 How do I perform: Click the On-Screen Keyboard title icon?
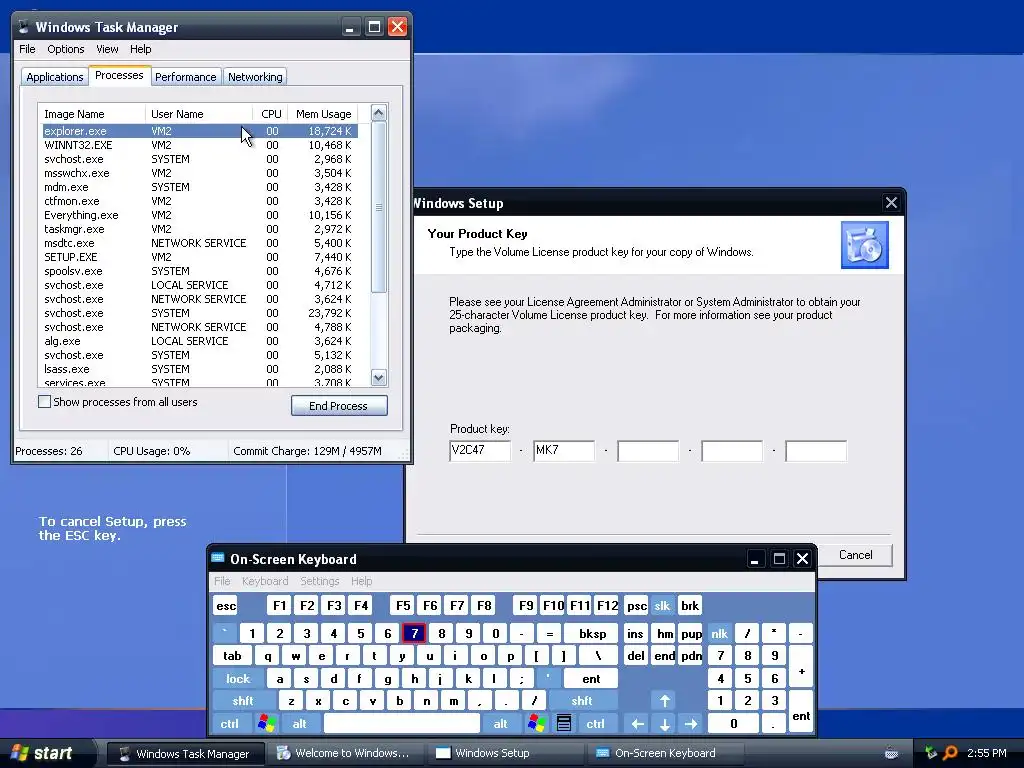[218, 558]
